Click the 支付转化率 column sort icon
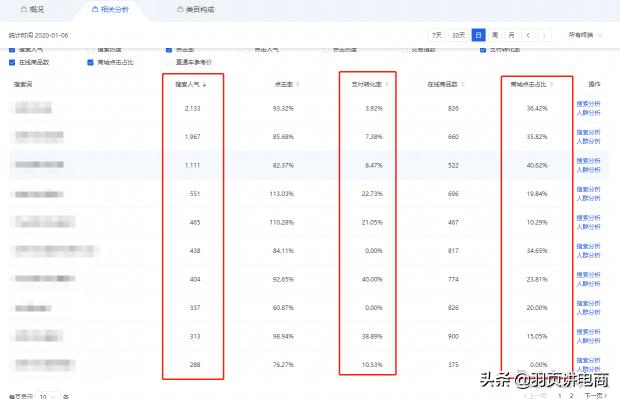620x399 pixels. [387, 84]
